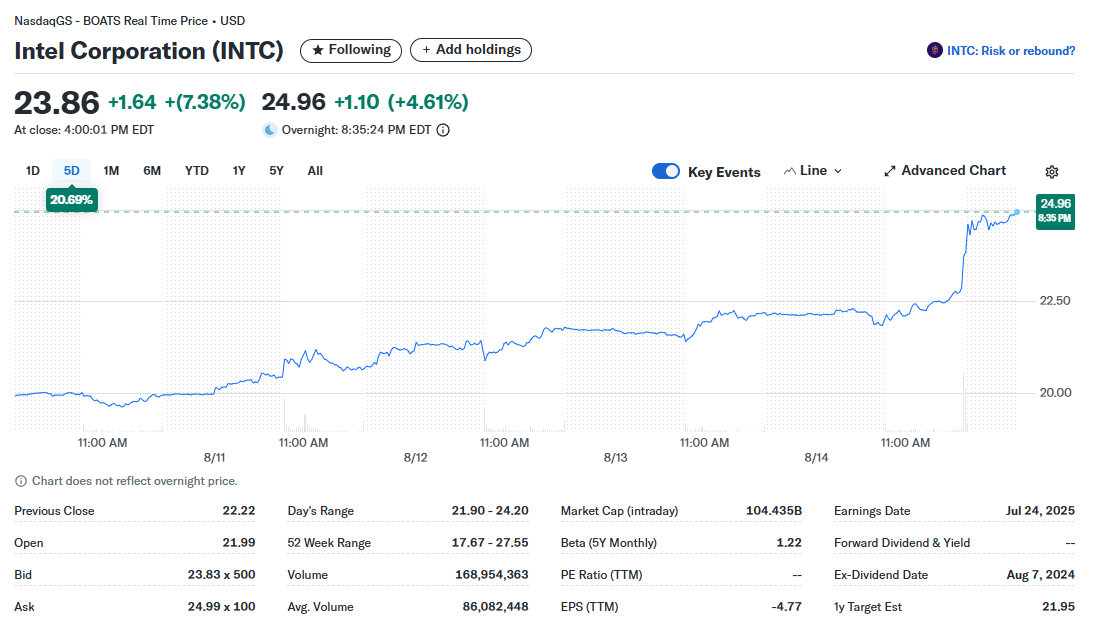The height and width of the screenshot is (633, 1094).
Task: Open INTC: Risk or rebound? link
Action: pos(1010,51)
